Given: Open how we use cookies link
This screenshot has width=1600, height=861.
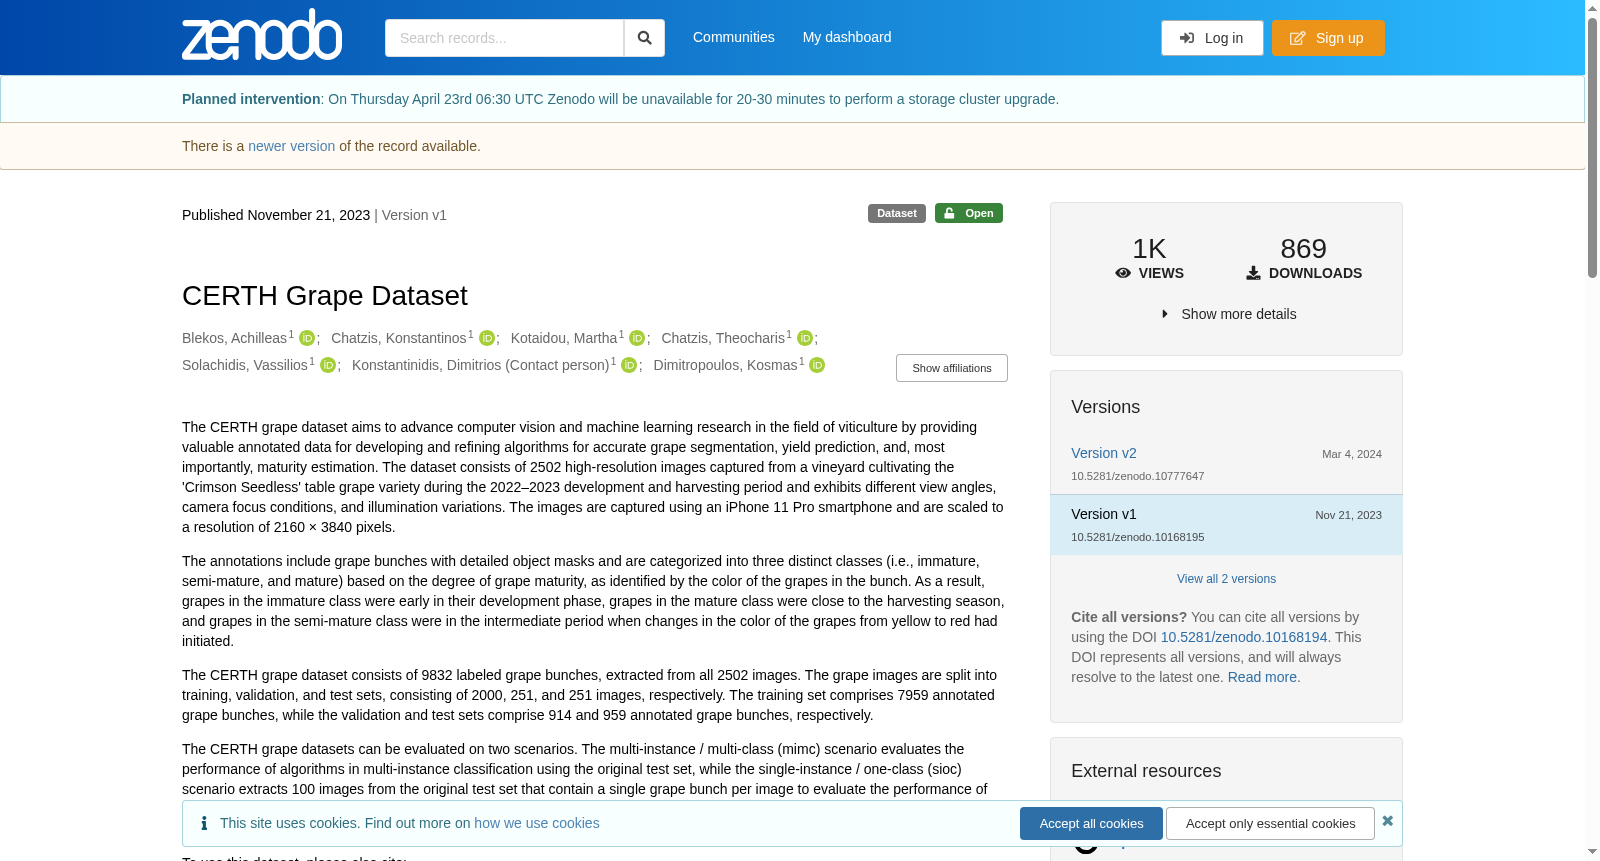Looking at the screenshot, I should [x=537, y=823].
